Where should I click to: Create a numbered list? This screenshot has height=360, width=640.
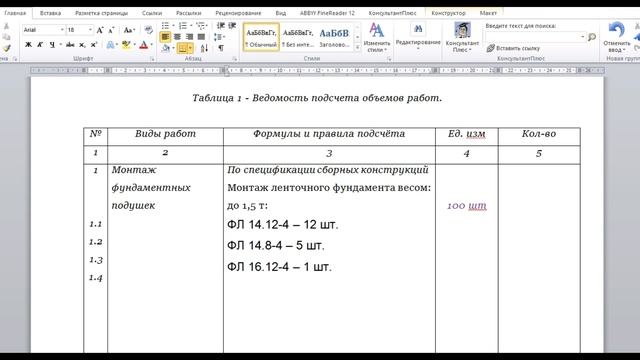tap(182, 26)
